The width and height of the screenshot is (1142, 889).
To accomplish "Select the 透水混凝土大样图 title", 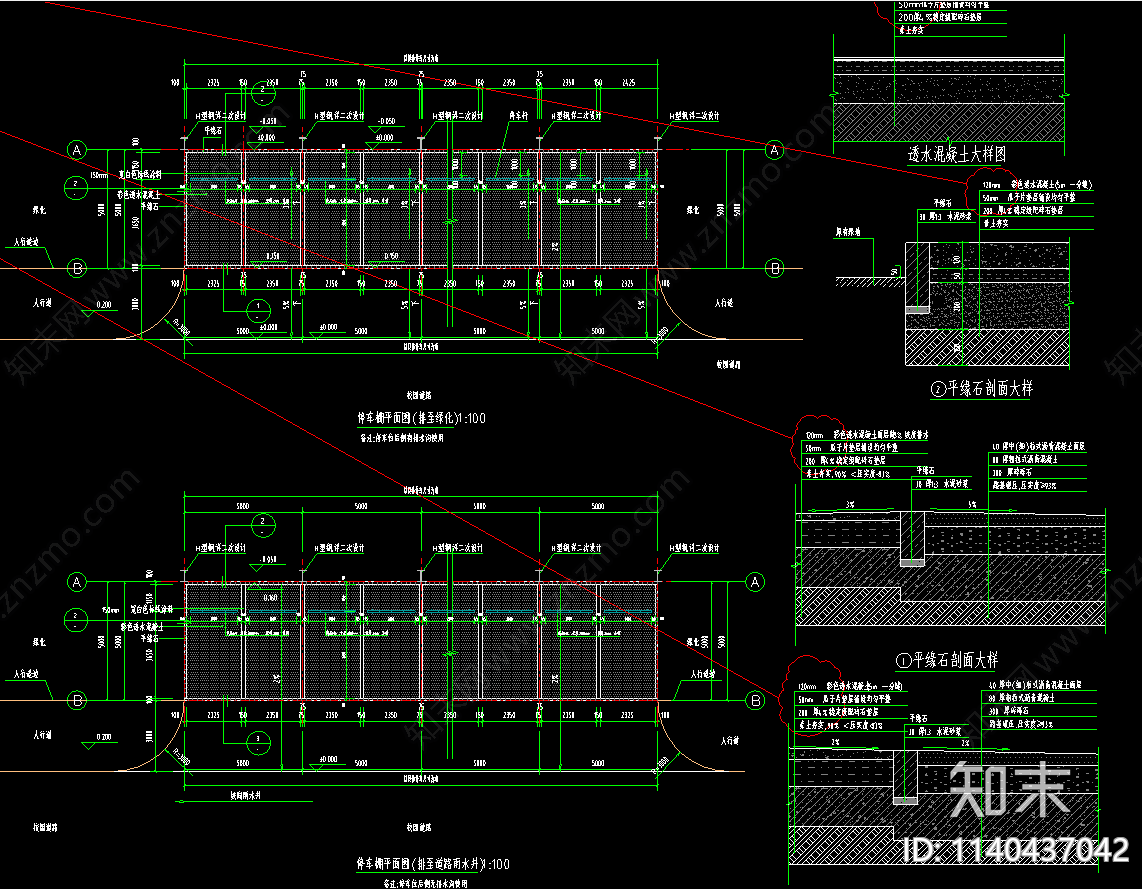I will point(956,155).
